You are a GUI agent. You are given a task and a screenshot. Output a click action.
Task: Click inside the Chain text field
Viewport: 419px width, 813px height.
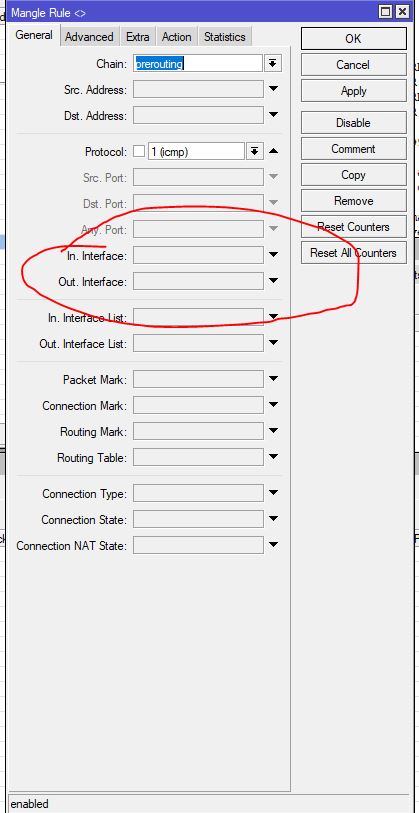tap(198, 64)
